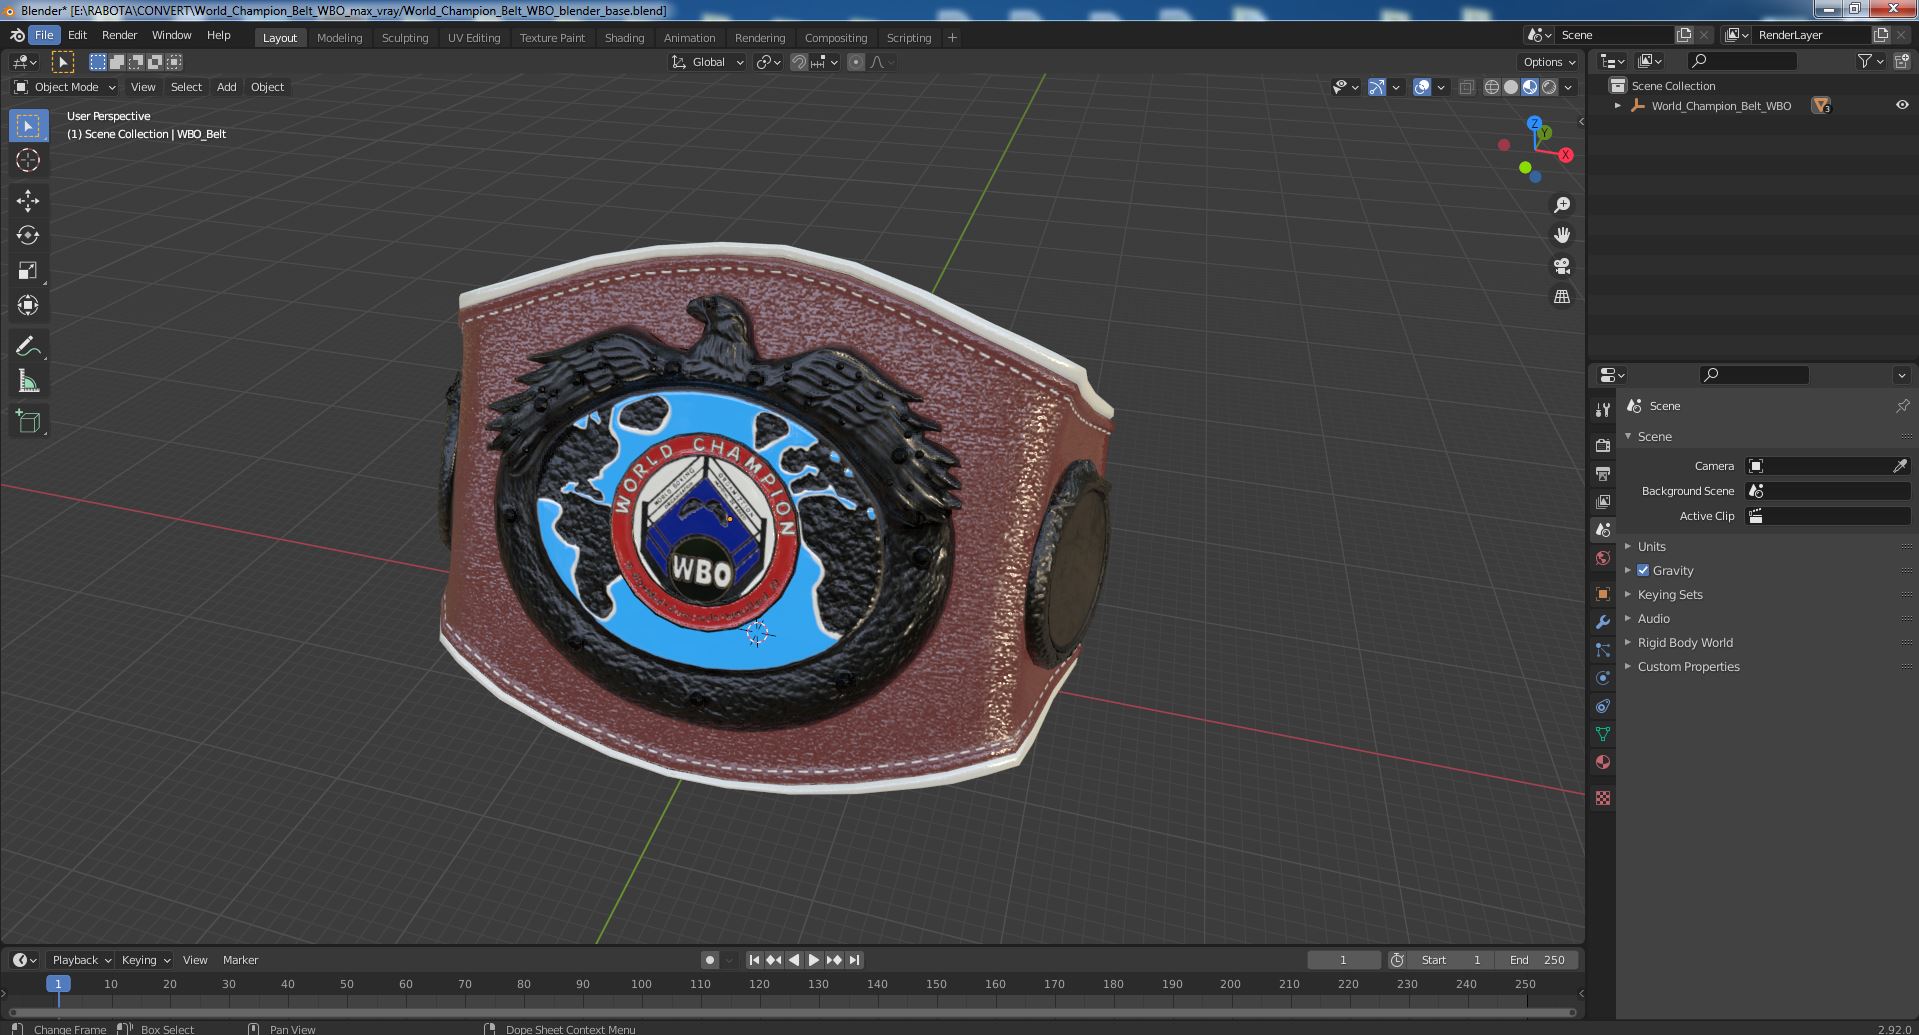Choose the Rotate tool
Screen dimensions: 1919x1035
(28, 235)
